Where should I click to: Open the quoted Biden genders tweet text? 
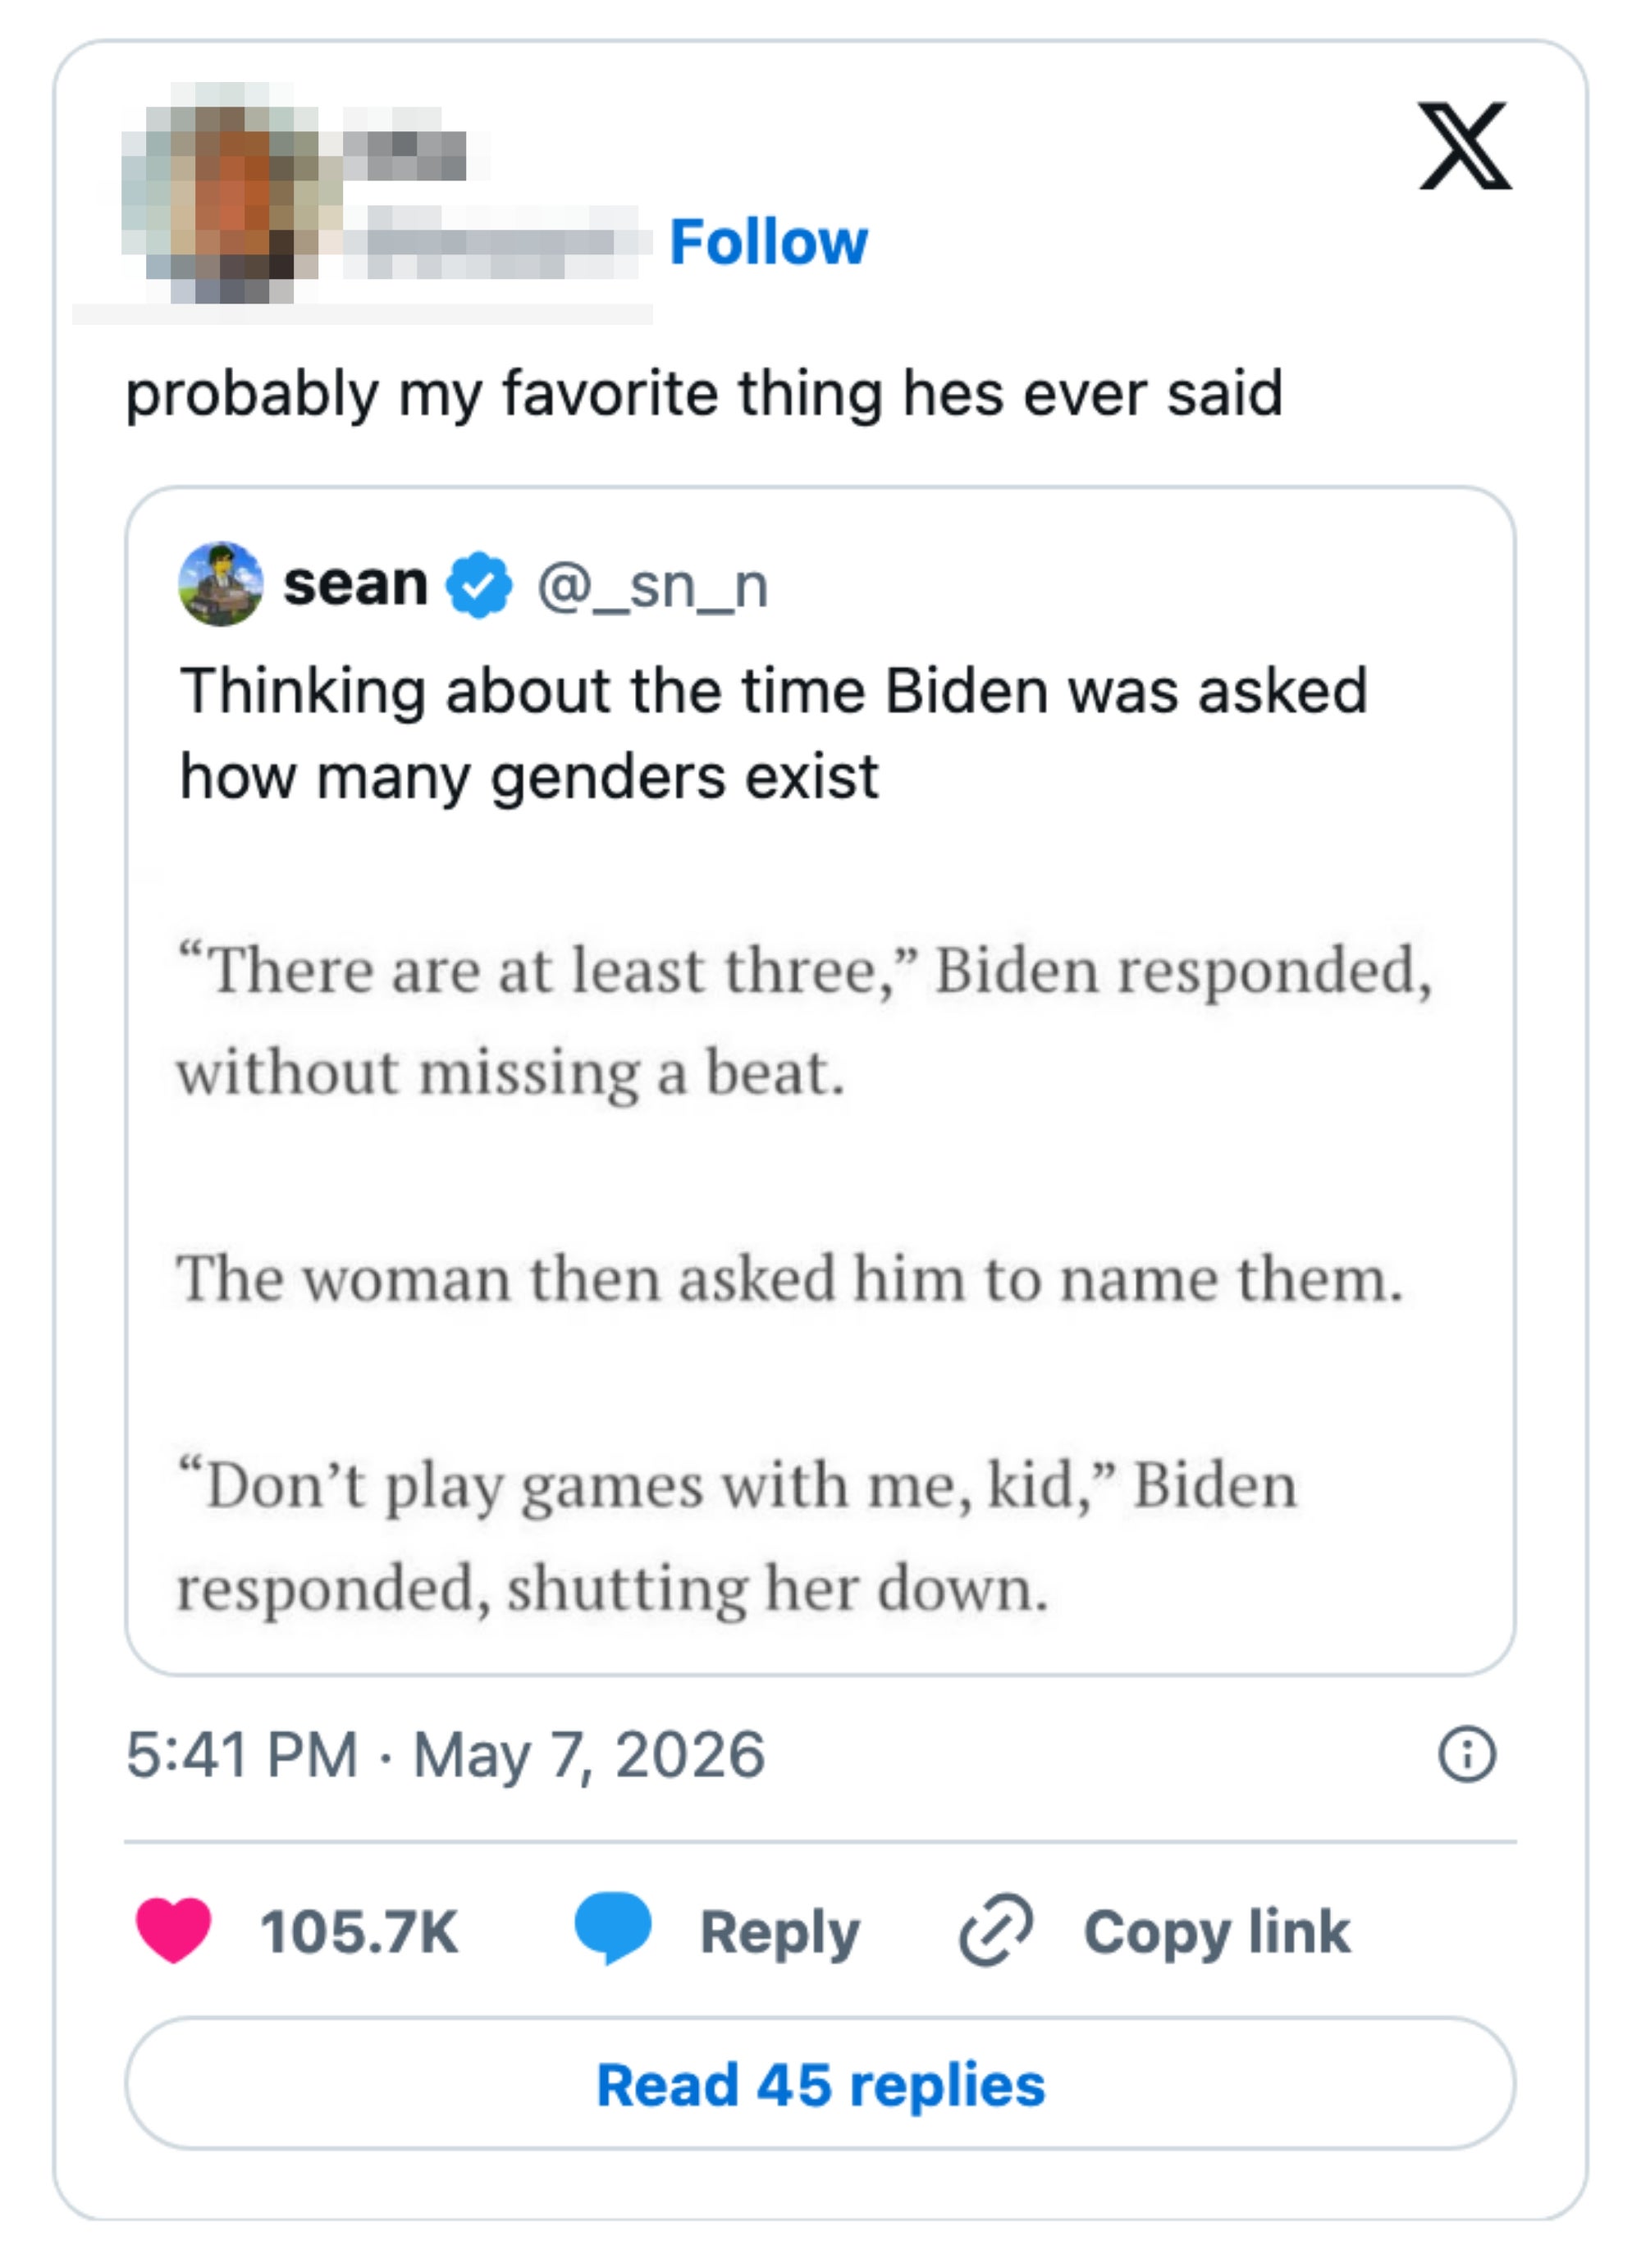tap(773, 733)
